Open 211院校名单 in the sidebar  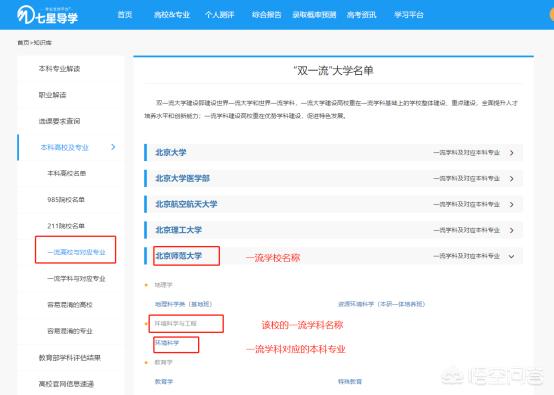[x=66, y=226]
